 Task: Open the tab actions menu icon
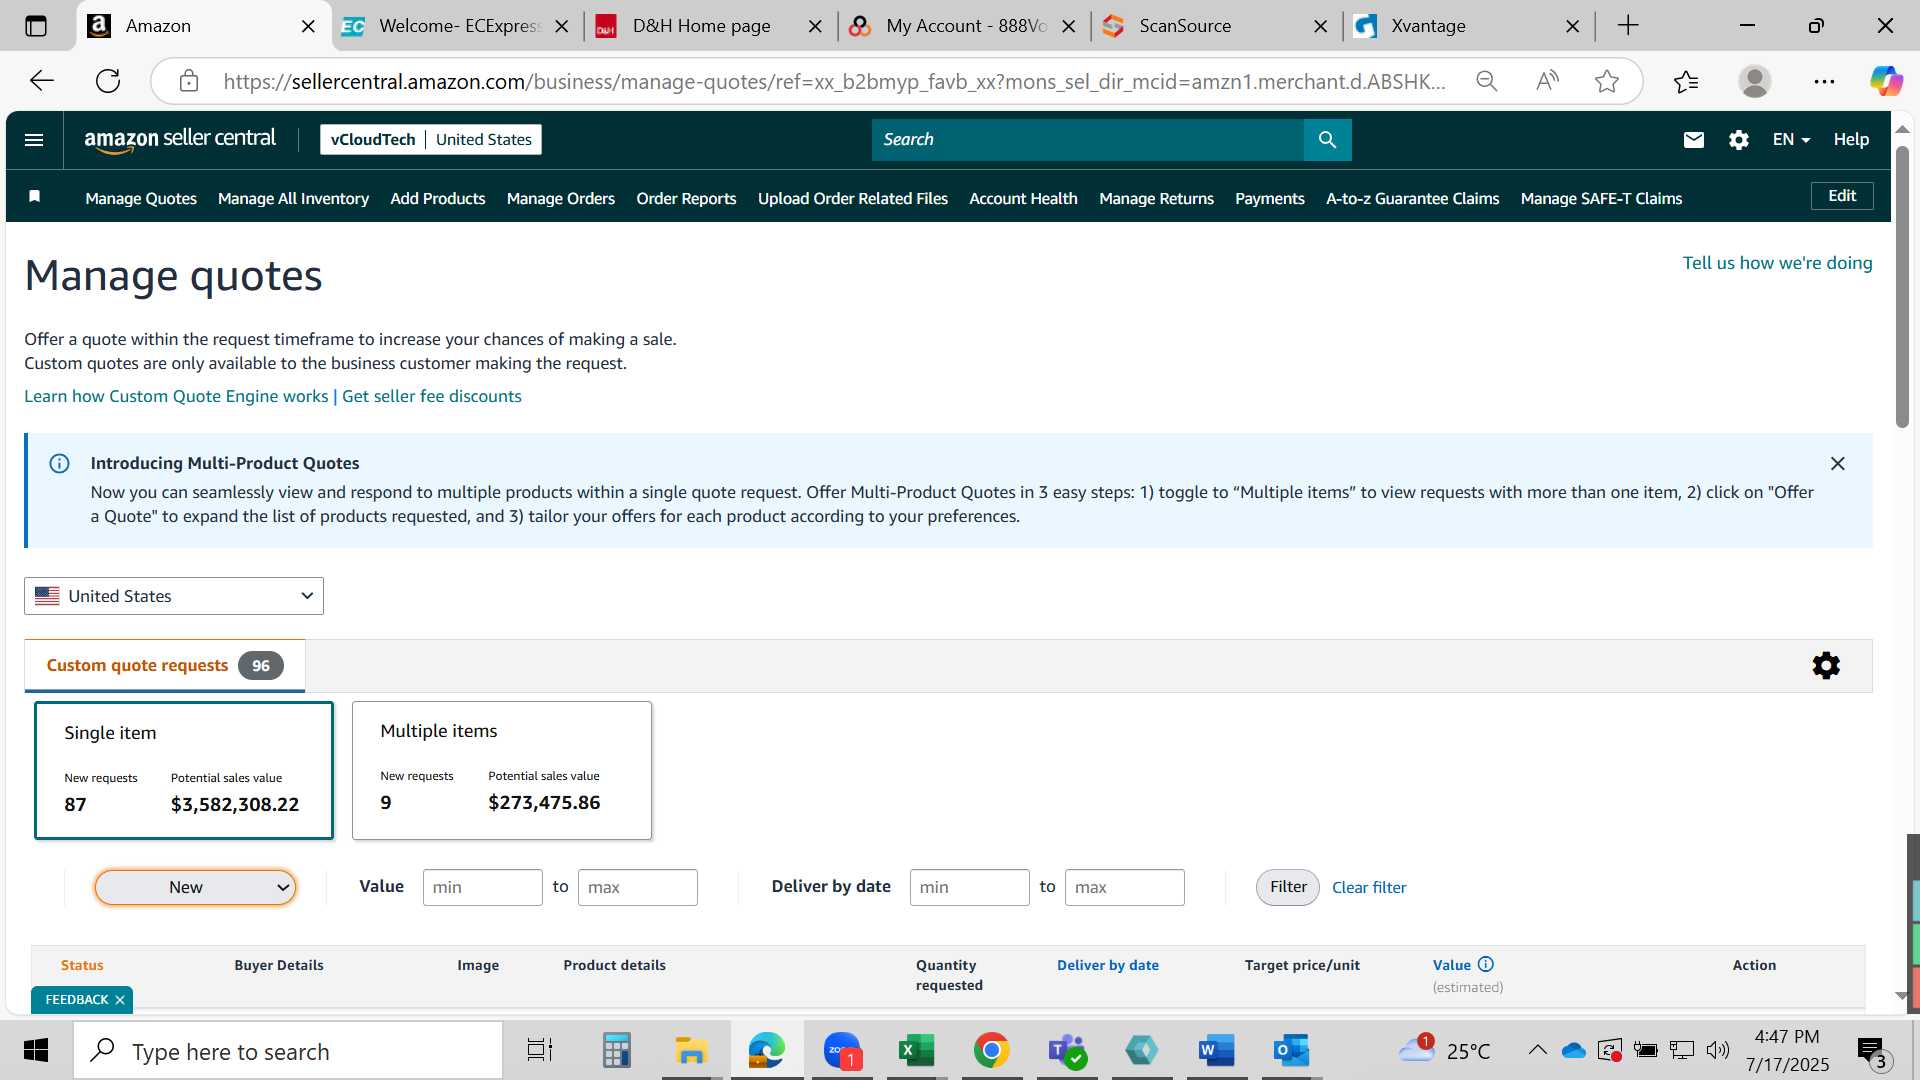36,26
